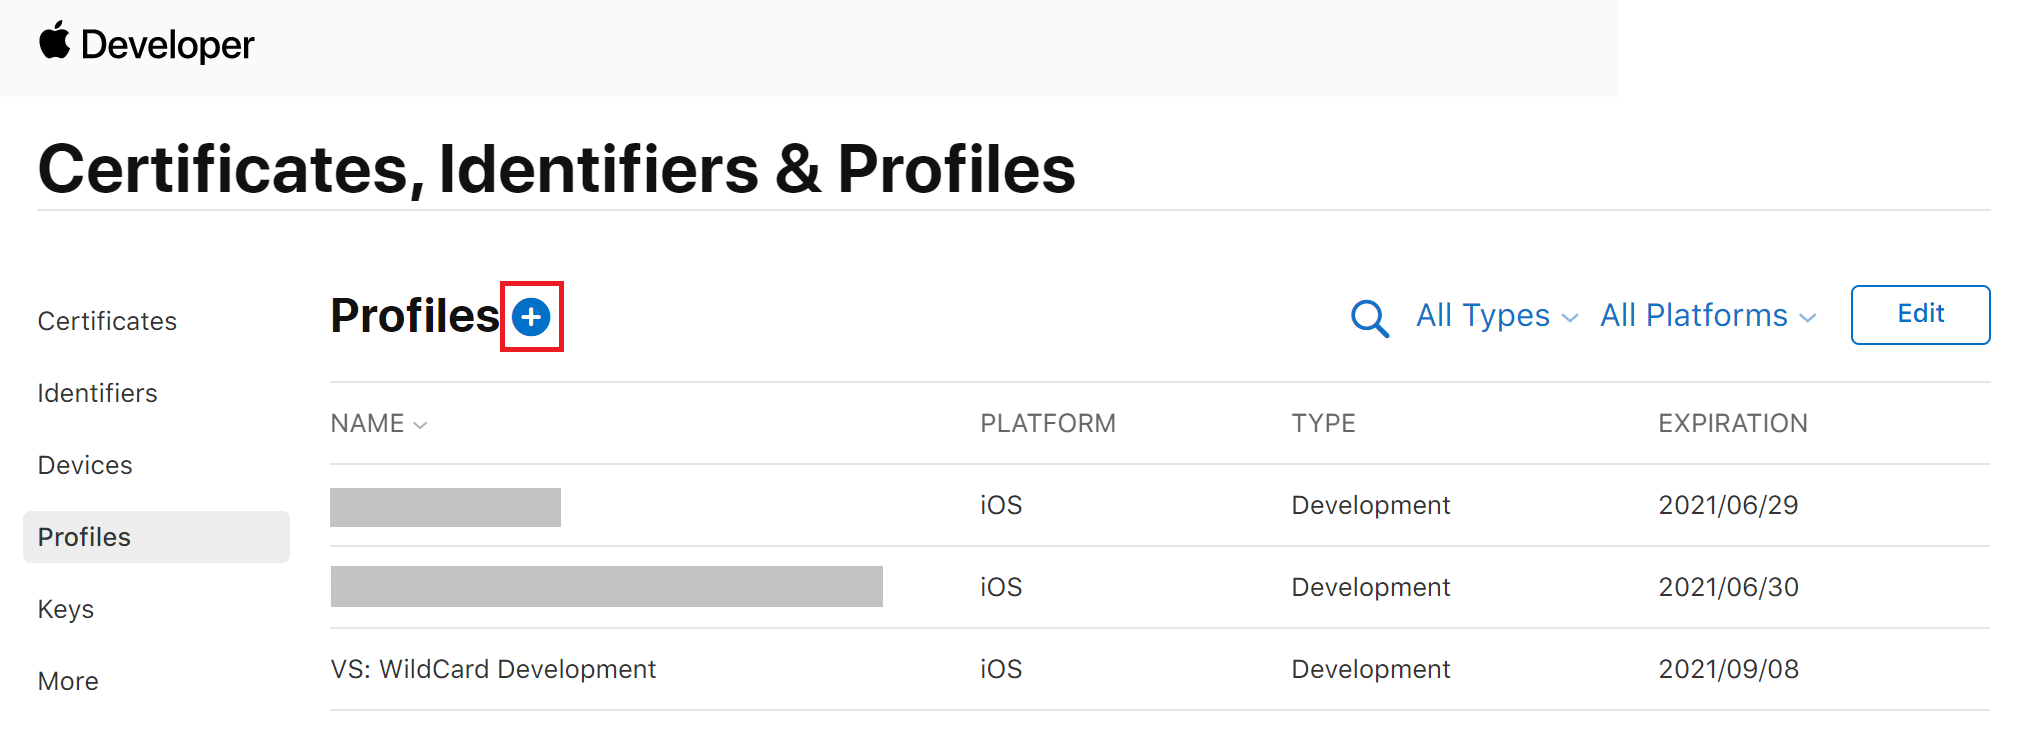Click Development type in VS: WildCard row

pyautogui.click(x=1370, y=669)
